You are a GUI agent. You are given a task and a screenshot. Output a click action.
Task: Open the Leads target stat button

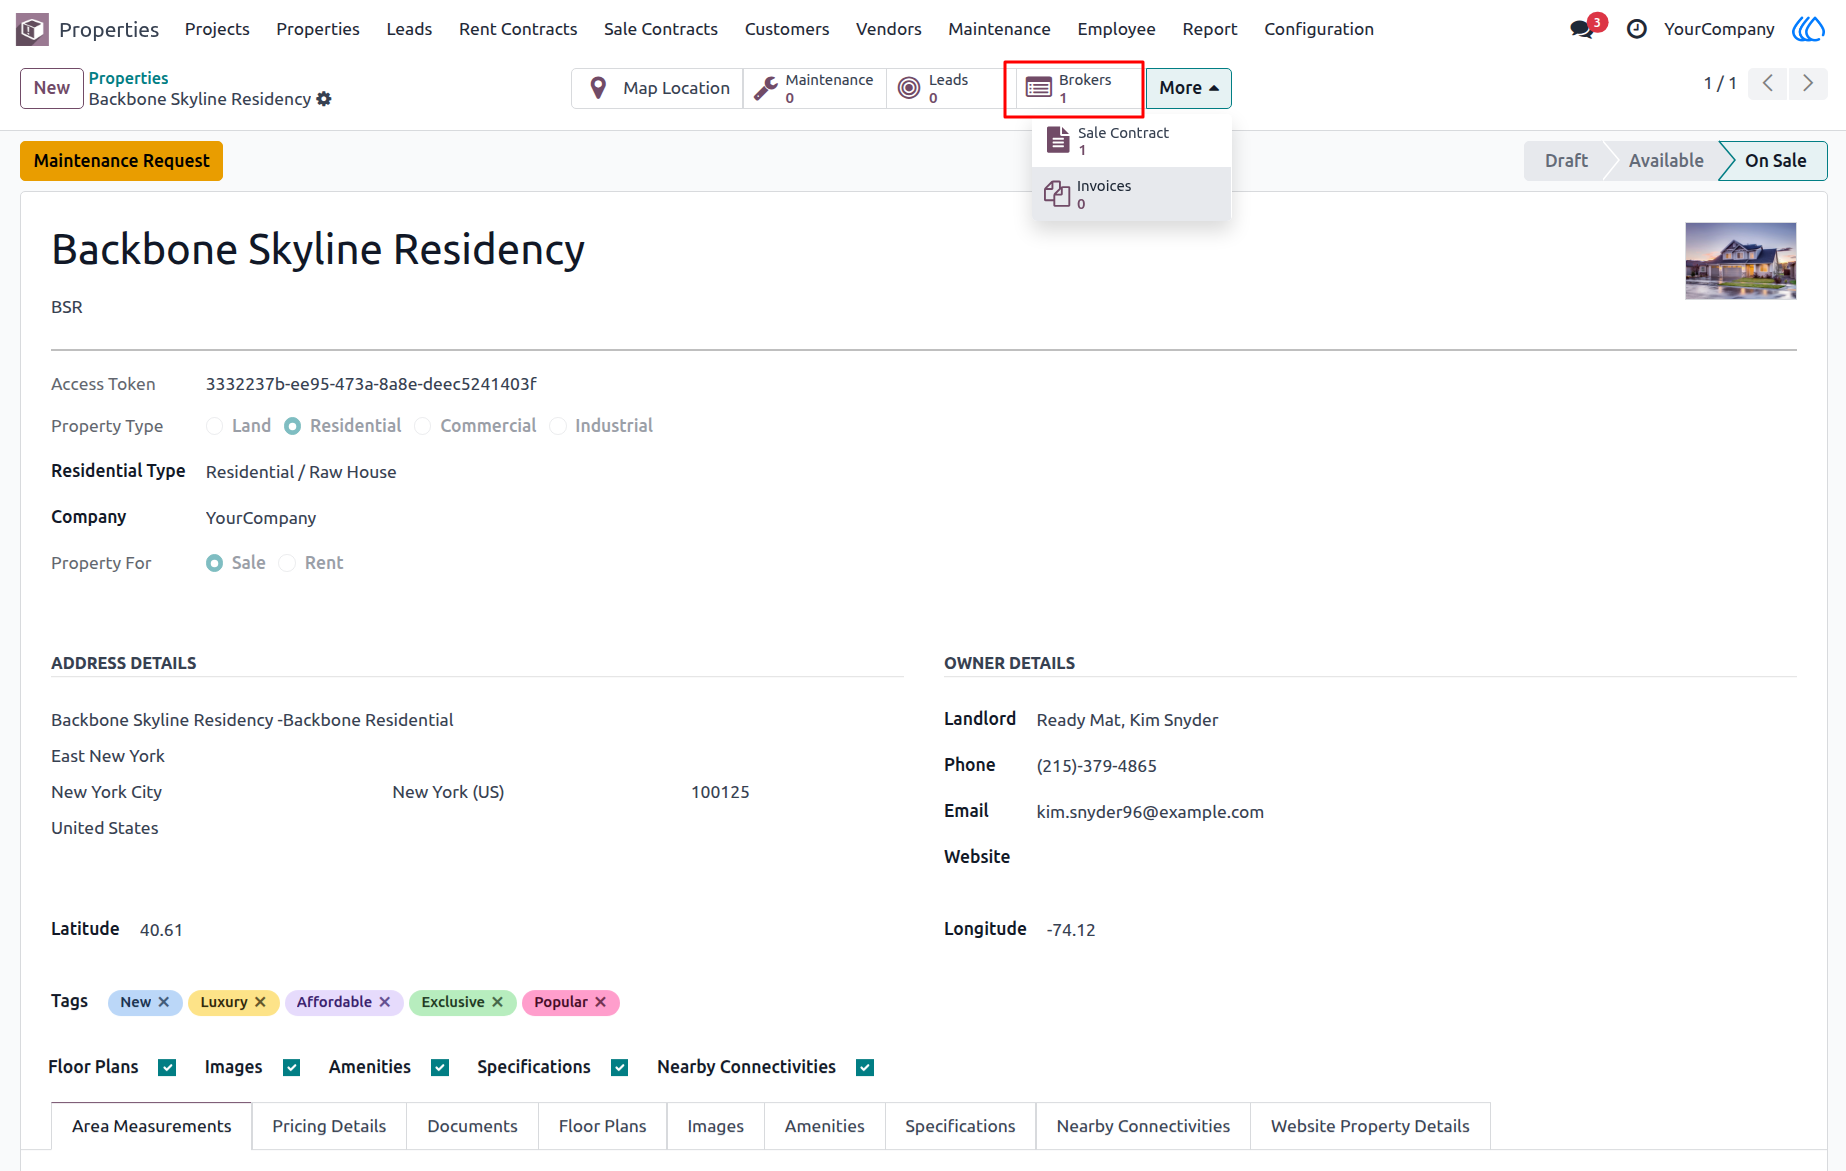(945, 88)
